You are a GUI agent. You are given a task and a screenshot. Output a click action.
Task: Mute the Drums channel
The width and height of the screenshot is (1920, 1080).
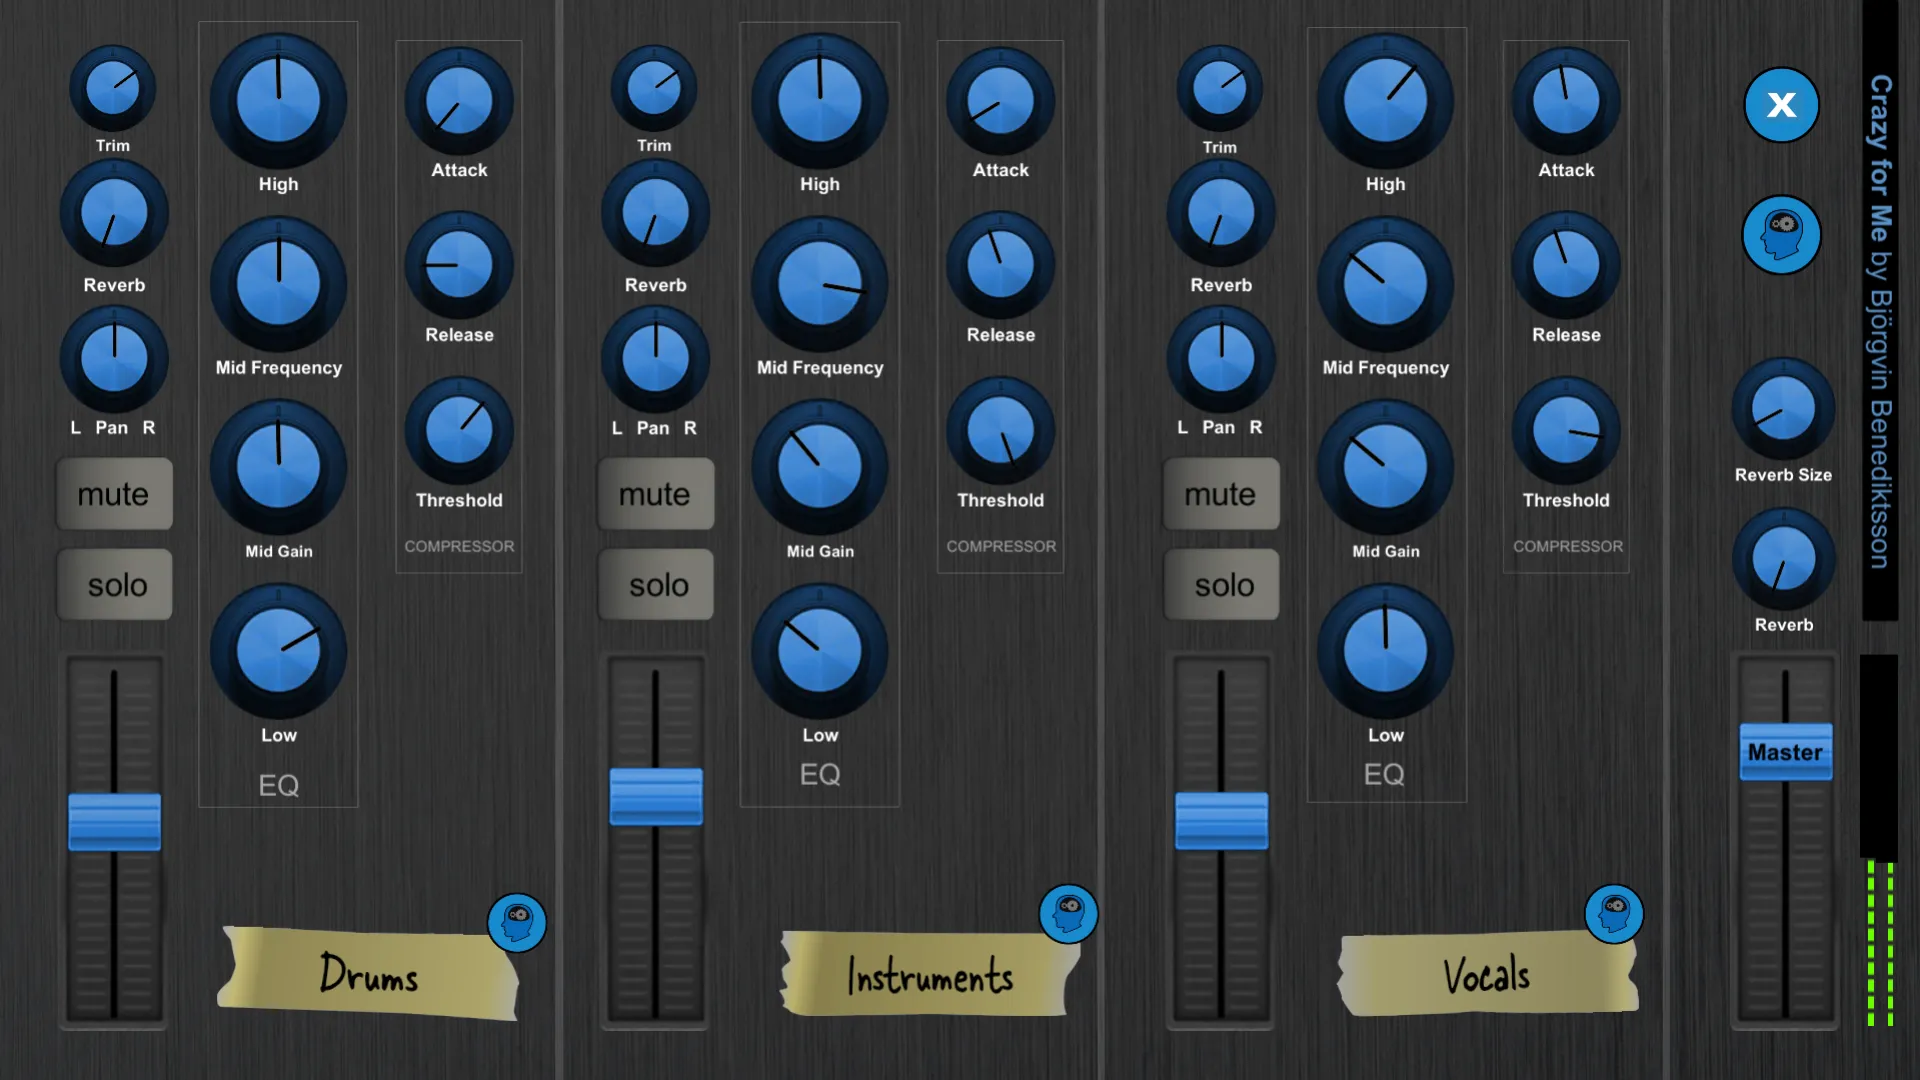(113, 493)
